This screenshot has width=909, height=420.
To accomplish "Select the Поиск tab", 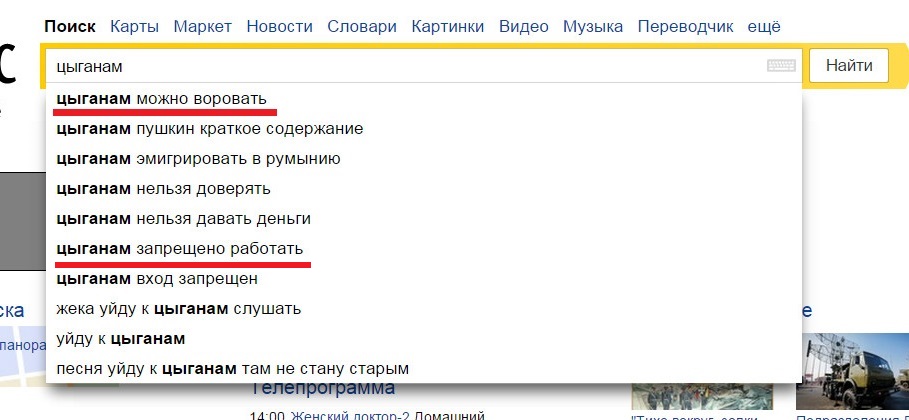I will [x=70, y=27].
